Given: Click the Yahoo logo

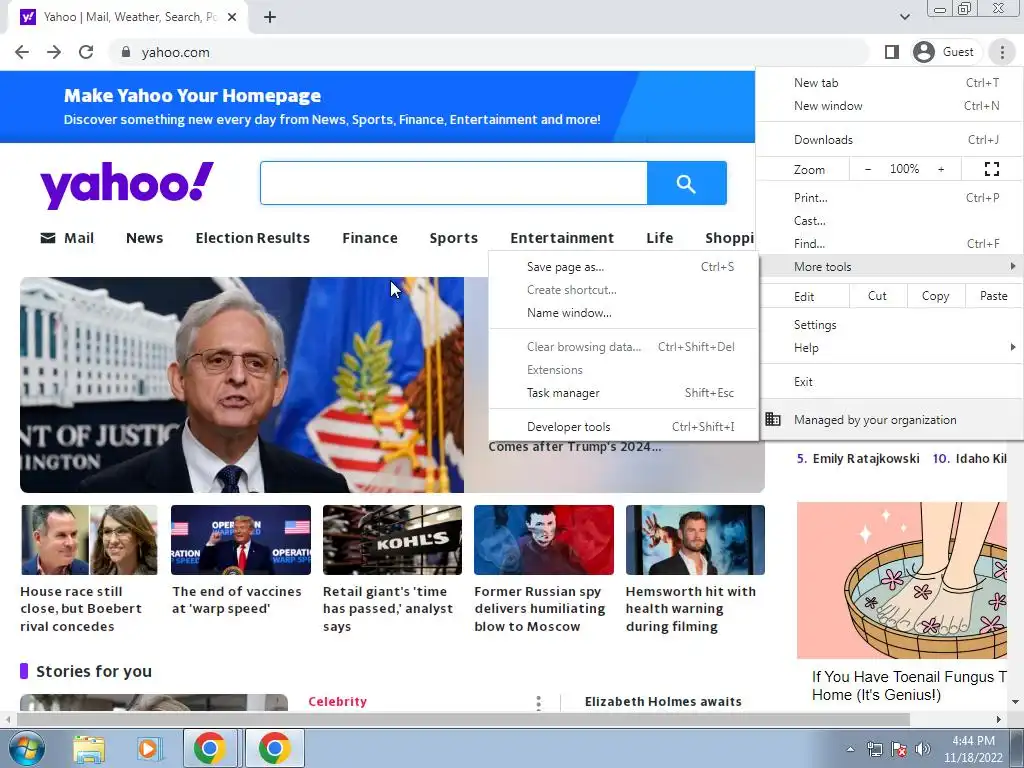Looking at the screenshot, I should point(127,185).
